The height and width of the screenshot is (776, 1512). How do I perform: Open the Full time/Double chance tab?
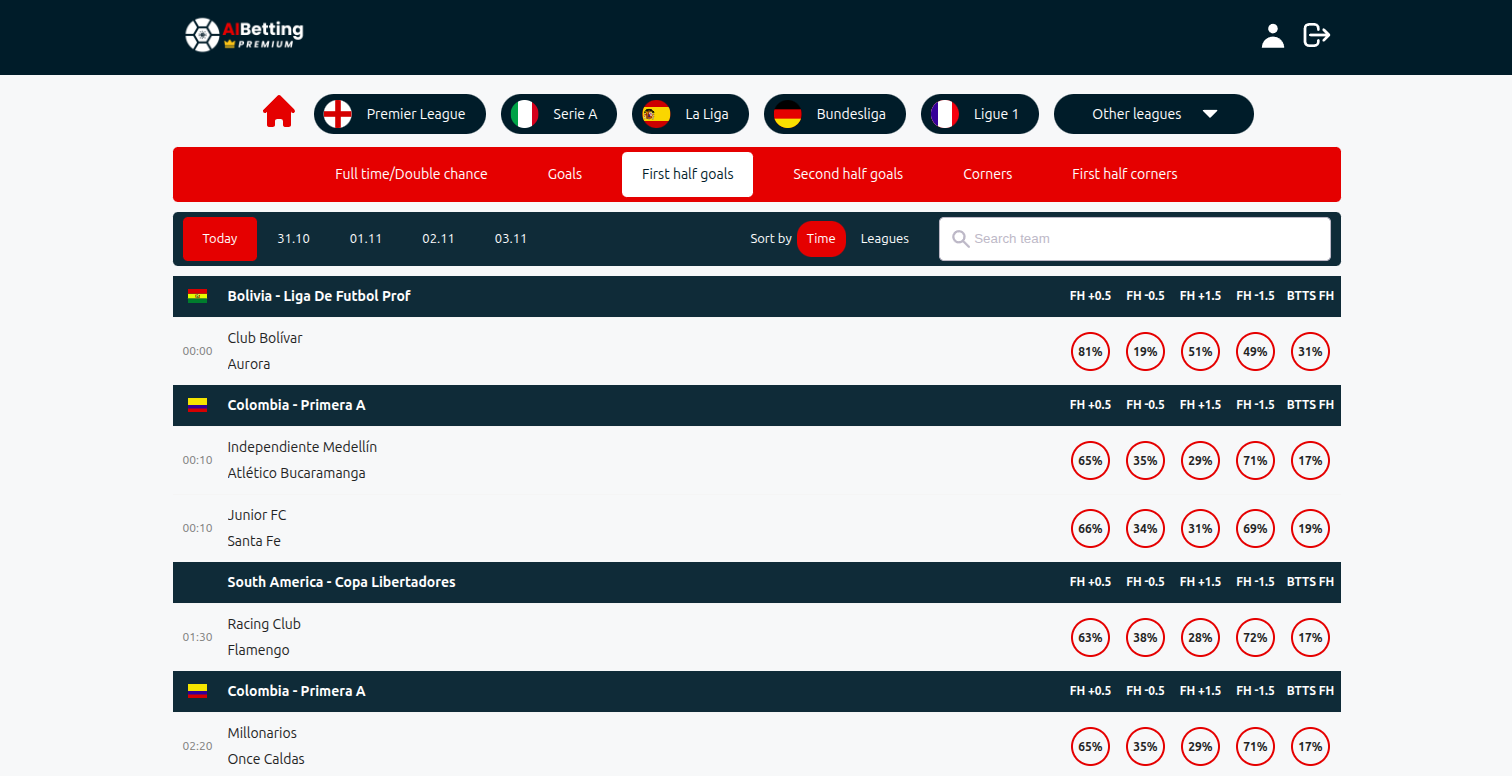(411, 174)
